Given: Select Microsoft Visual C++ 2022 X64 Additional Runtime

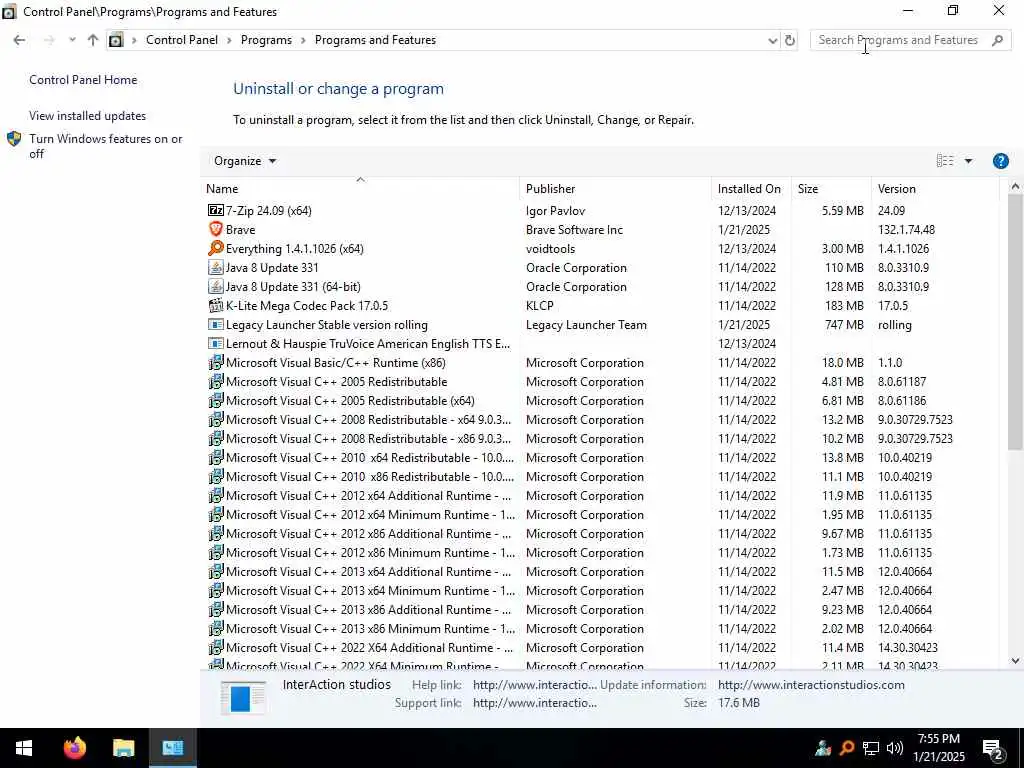Looking at the screenshot, I should point(601,647).
